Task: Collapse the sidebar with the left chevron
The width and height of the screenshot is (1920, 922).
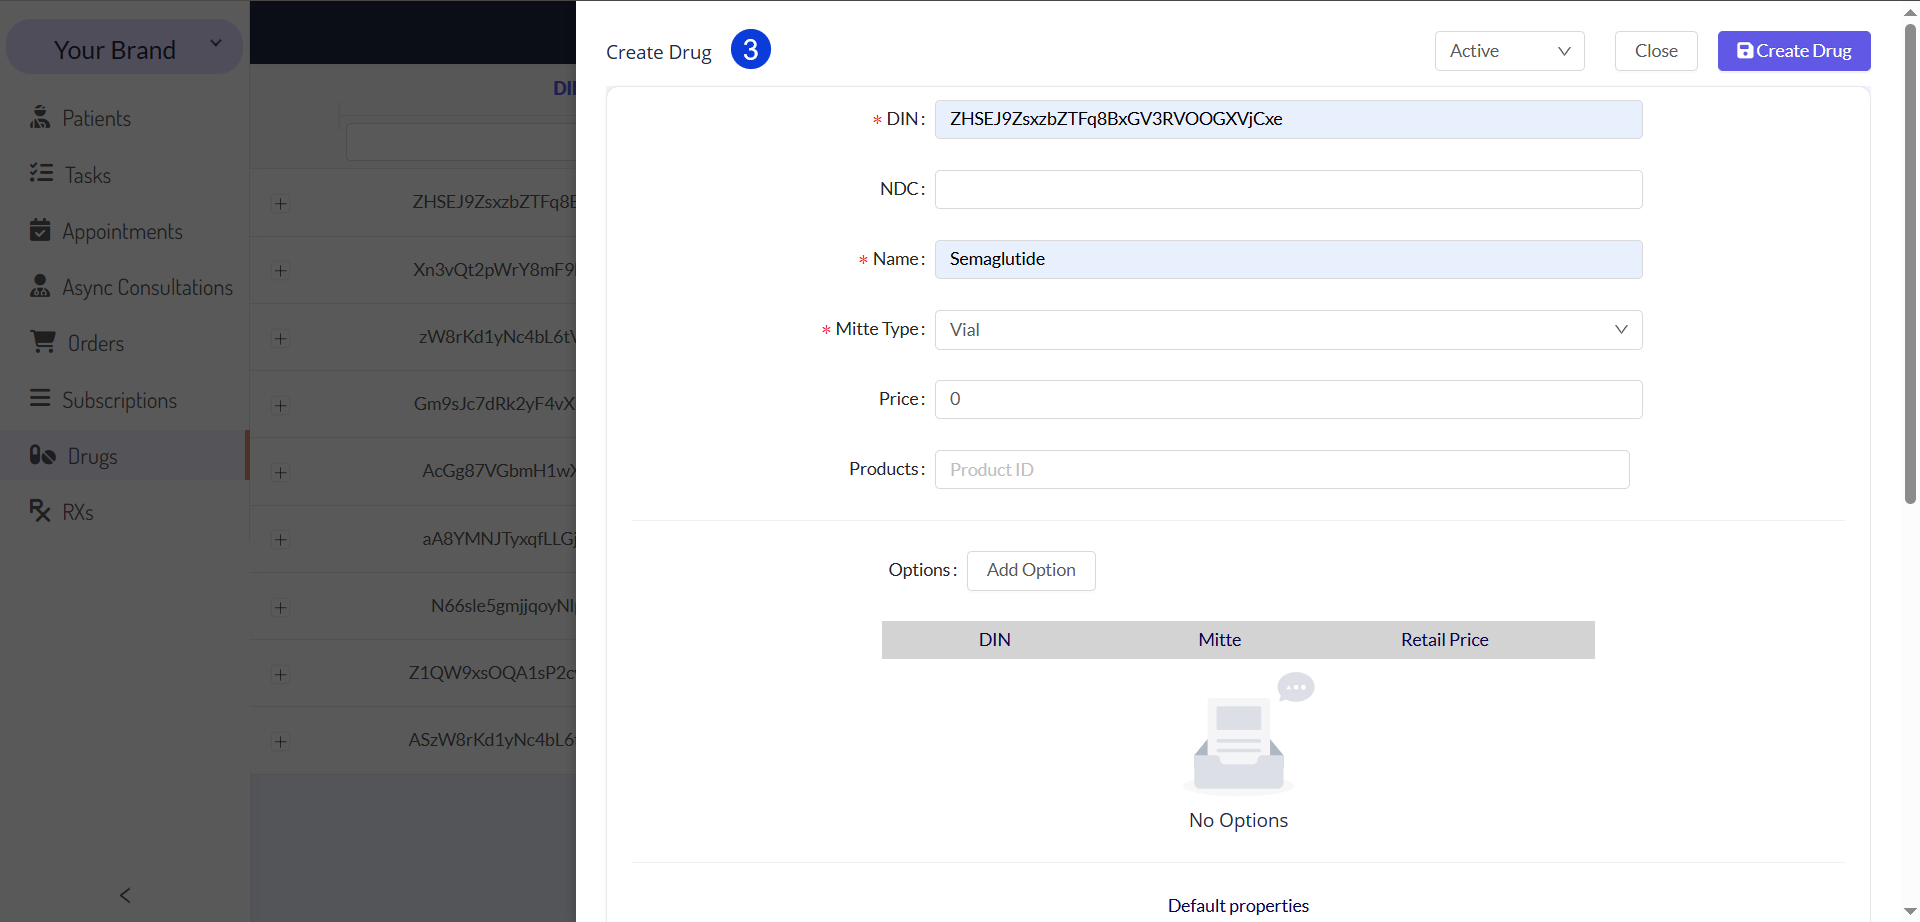Action: tap(125, 895)
